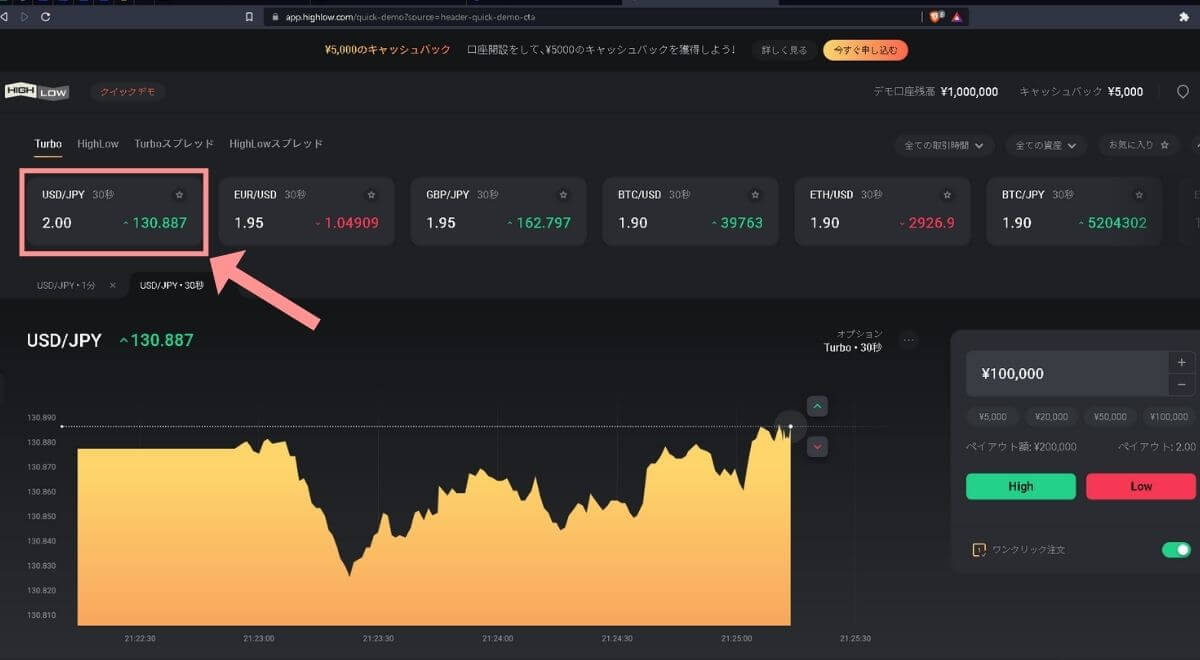Viewport: 1200px width, 660px height.
Task: Choose the ¥50,000 preset amount
Action: coord(1110,417)
